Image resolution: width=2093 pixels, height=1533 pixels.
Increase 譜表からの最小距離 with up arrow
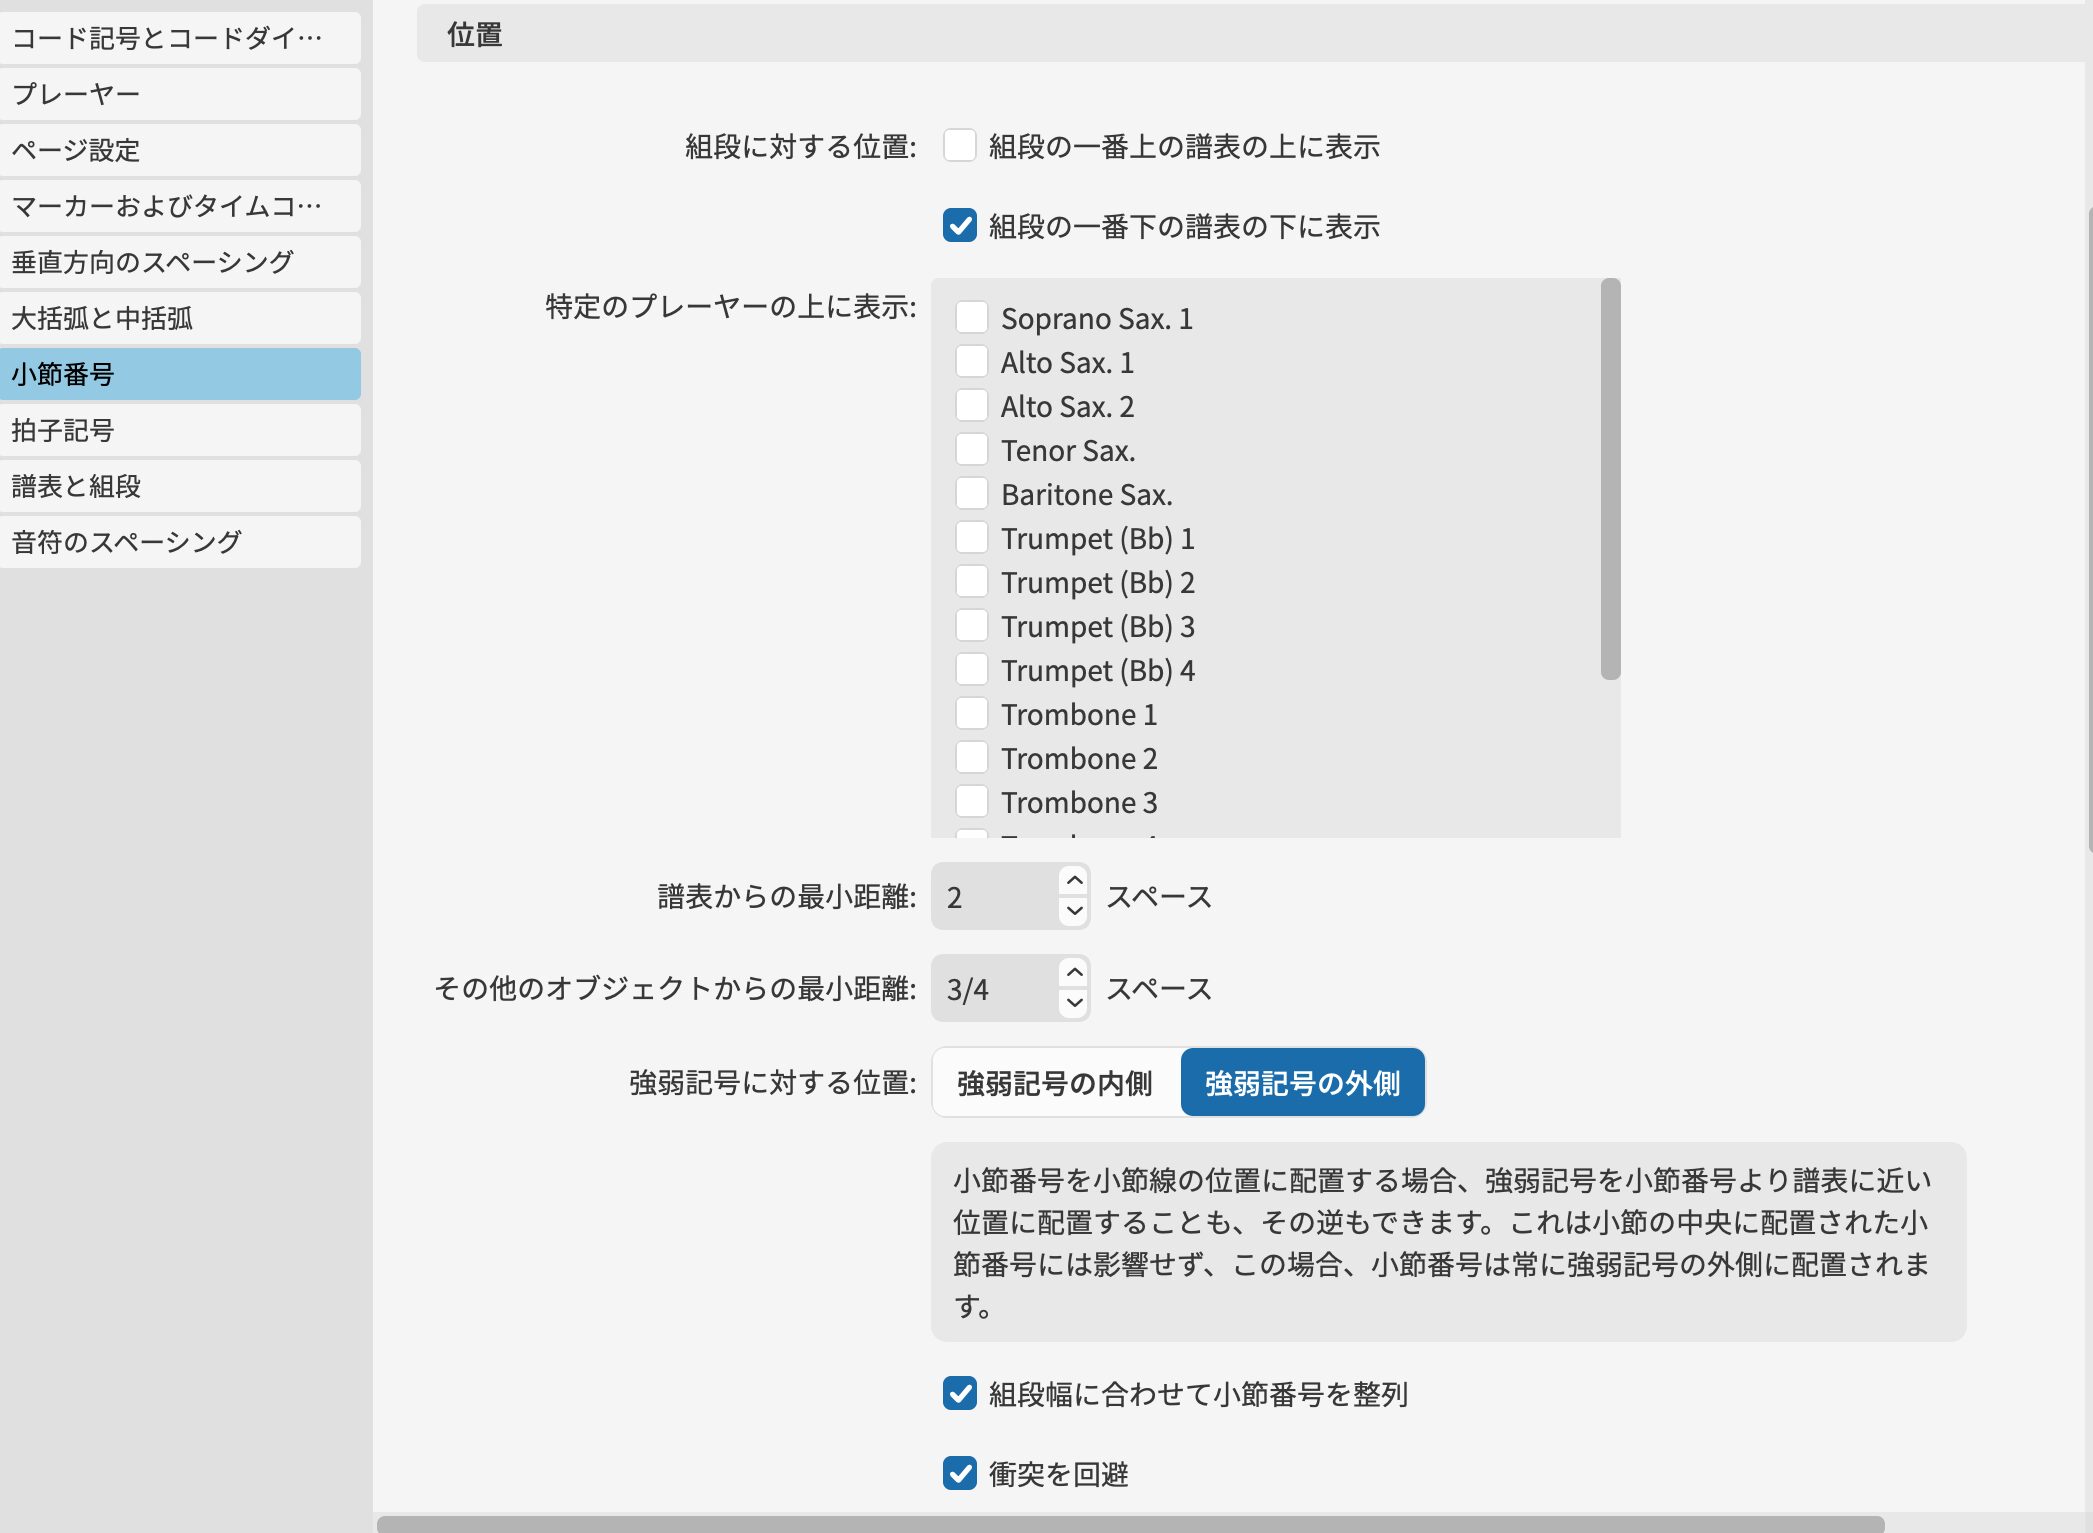(x=1074, y=881)
